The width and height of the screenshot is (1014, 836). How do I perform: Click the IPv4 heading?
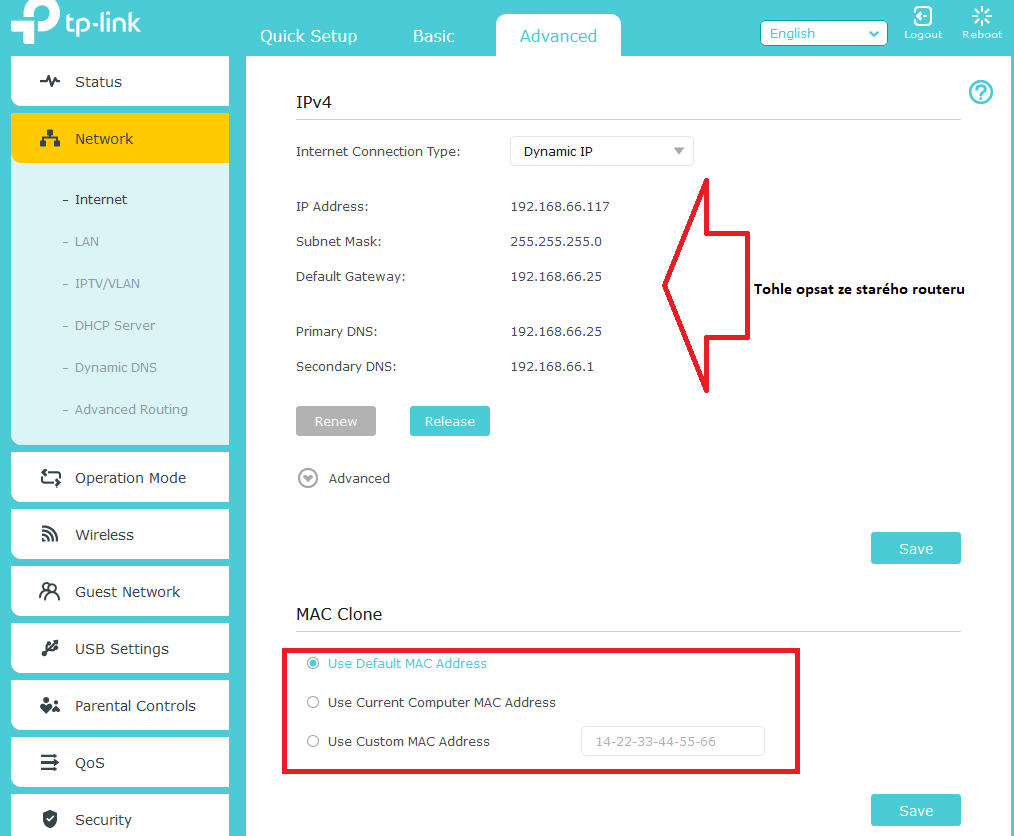[x=314, y=102]
